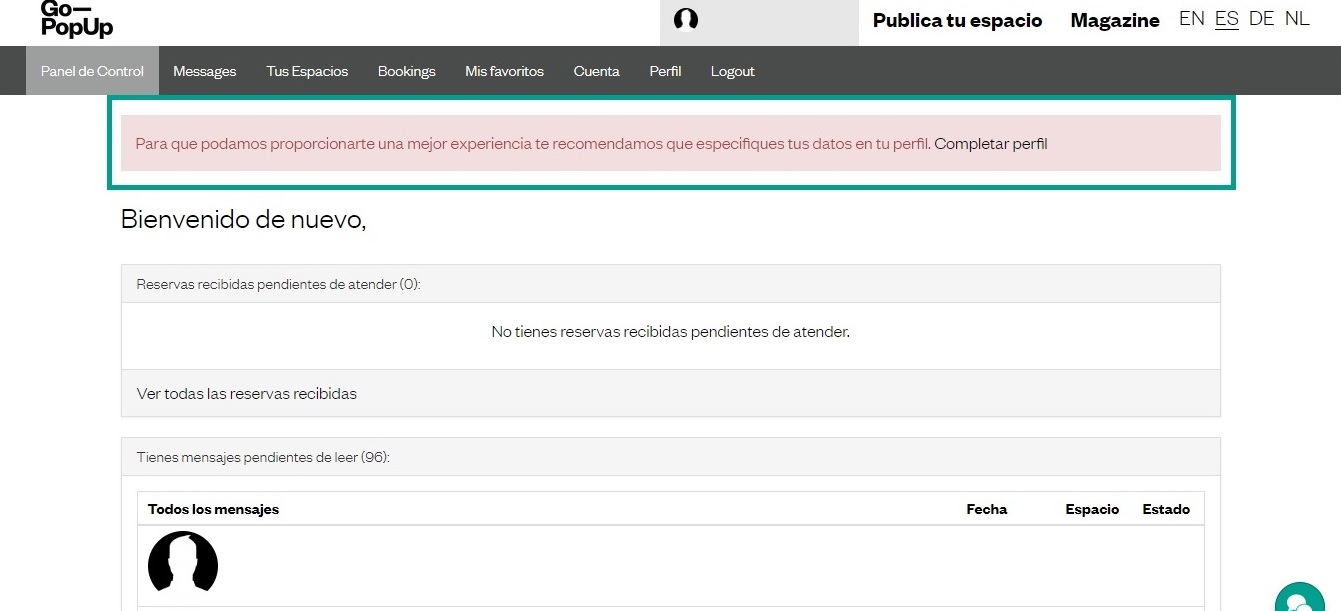The height and width of the screenshot is (611, 1341).
Task: Open Mis favoritos
Action: (x=504, y=71)
